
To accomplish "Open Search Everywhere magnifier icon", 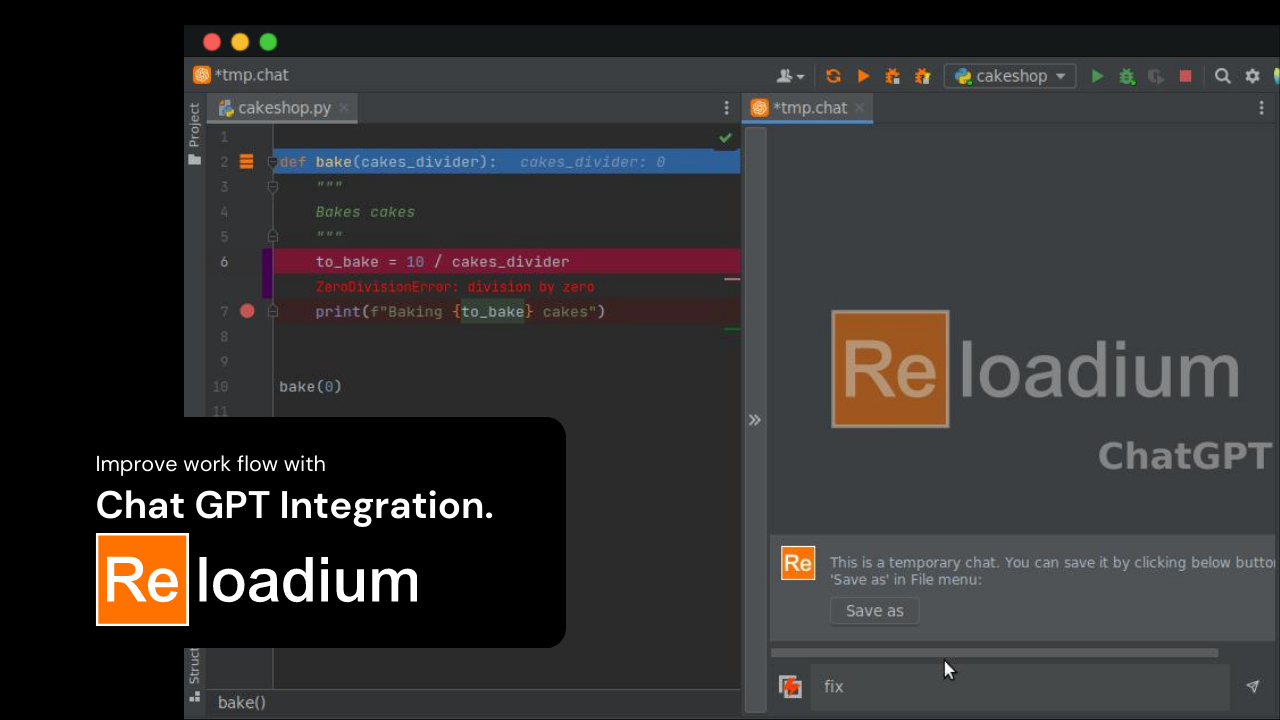I will click(1222, 76).
